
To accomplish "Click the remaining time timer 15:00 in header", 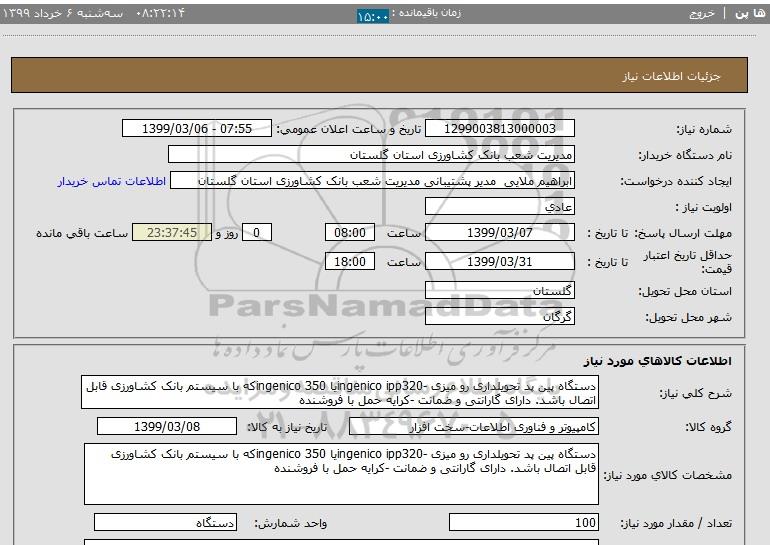I will [x=373, y=17].
